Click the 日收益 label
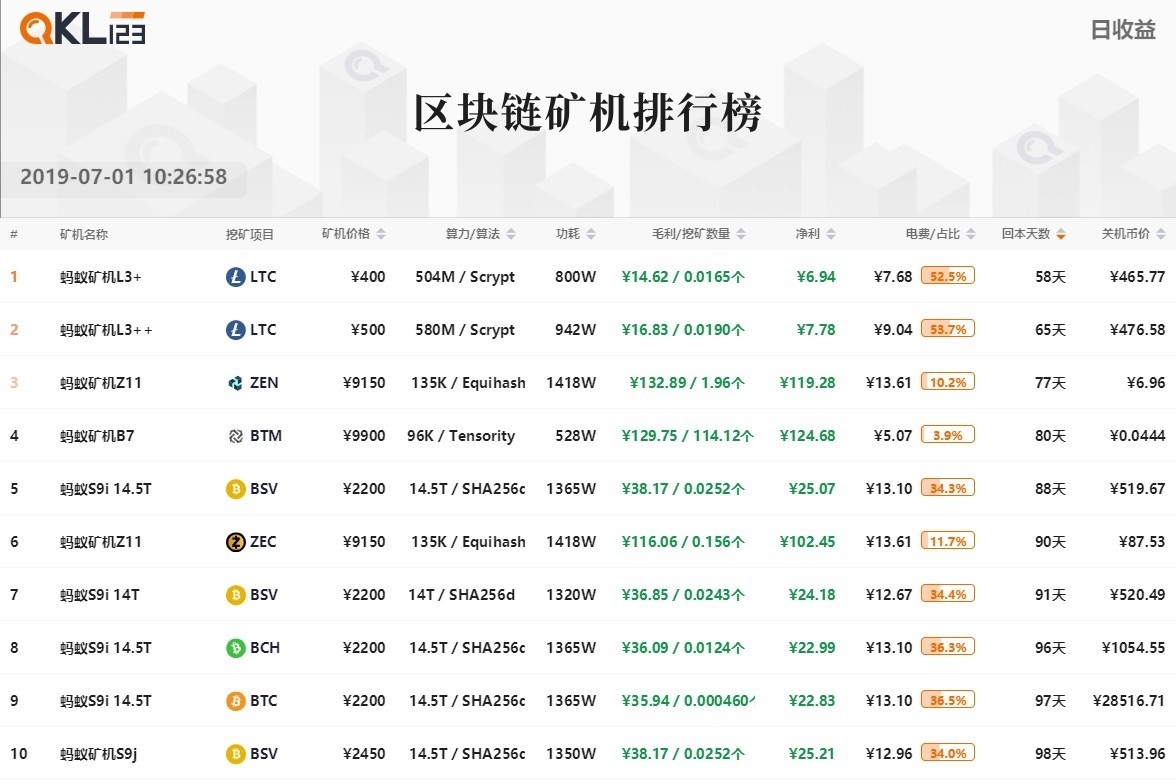Screen dimensions: 1176x780 pos(1123,29)
